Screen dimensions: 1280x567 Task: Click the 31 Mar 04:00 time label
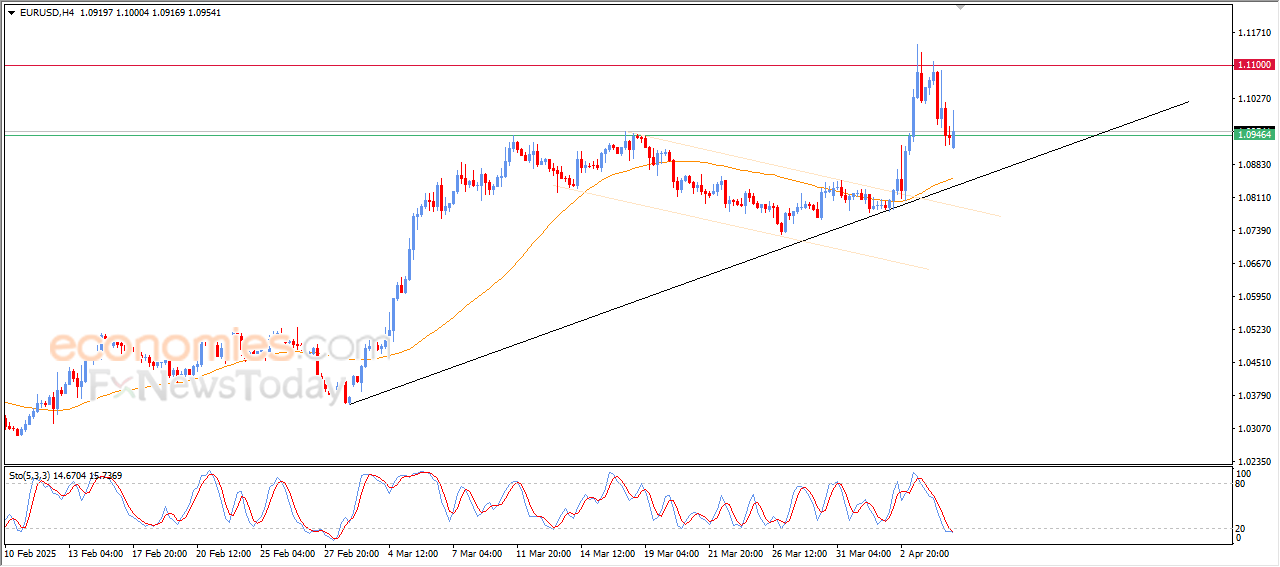tap(864, 552)
